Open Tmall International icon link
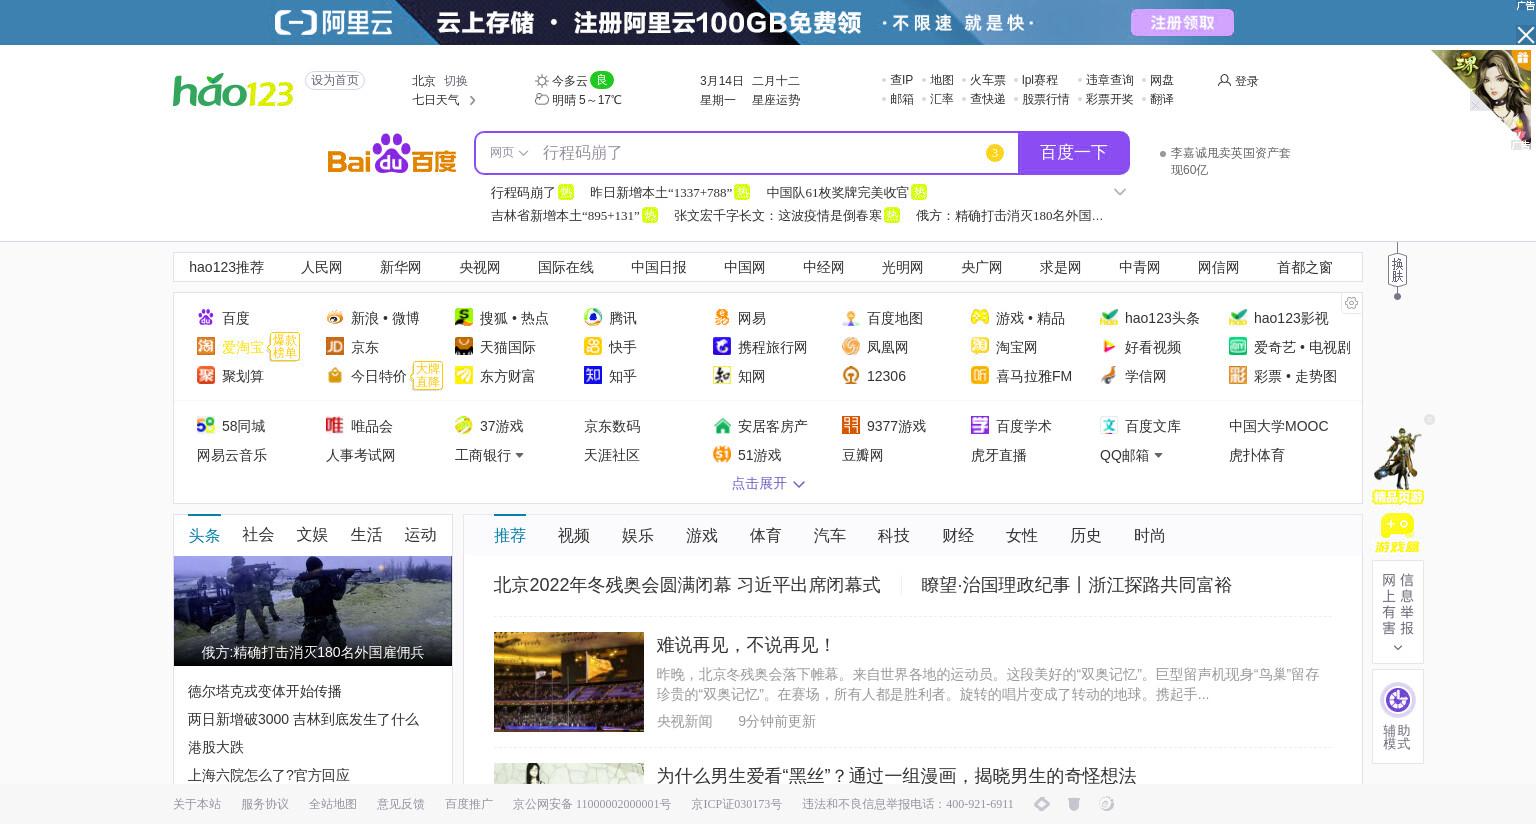This screenshot has width=1536, height=824. tap(464, 347)
